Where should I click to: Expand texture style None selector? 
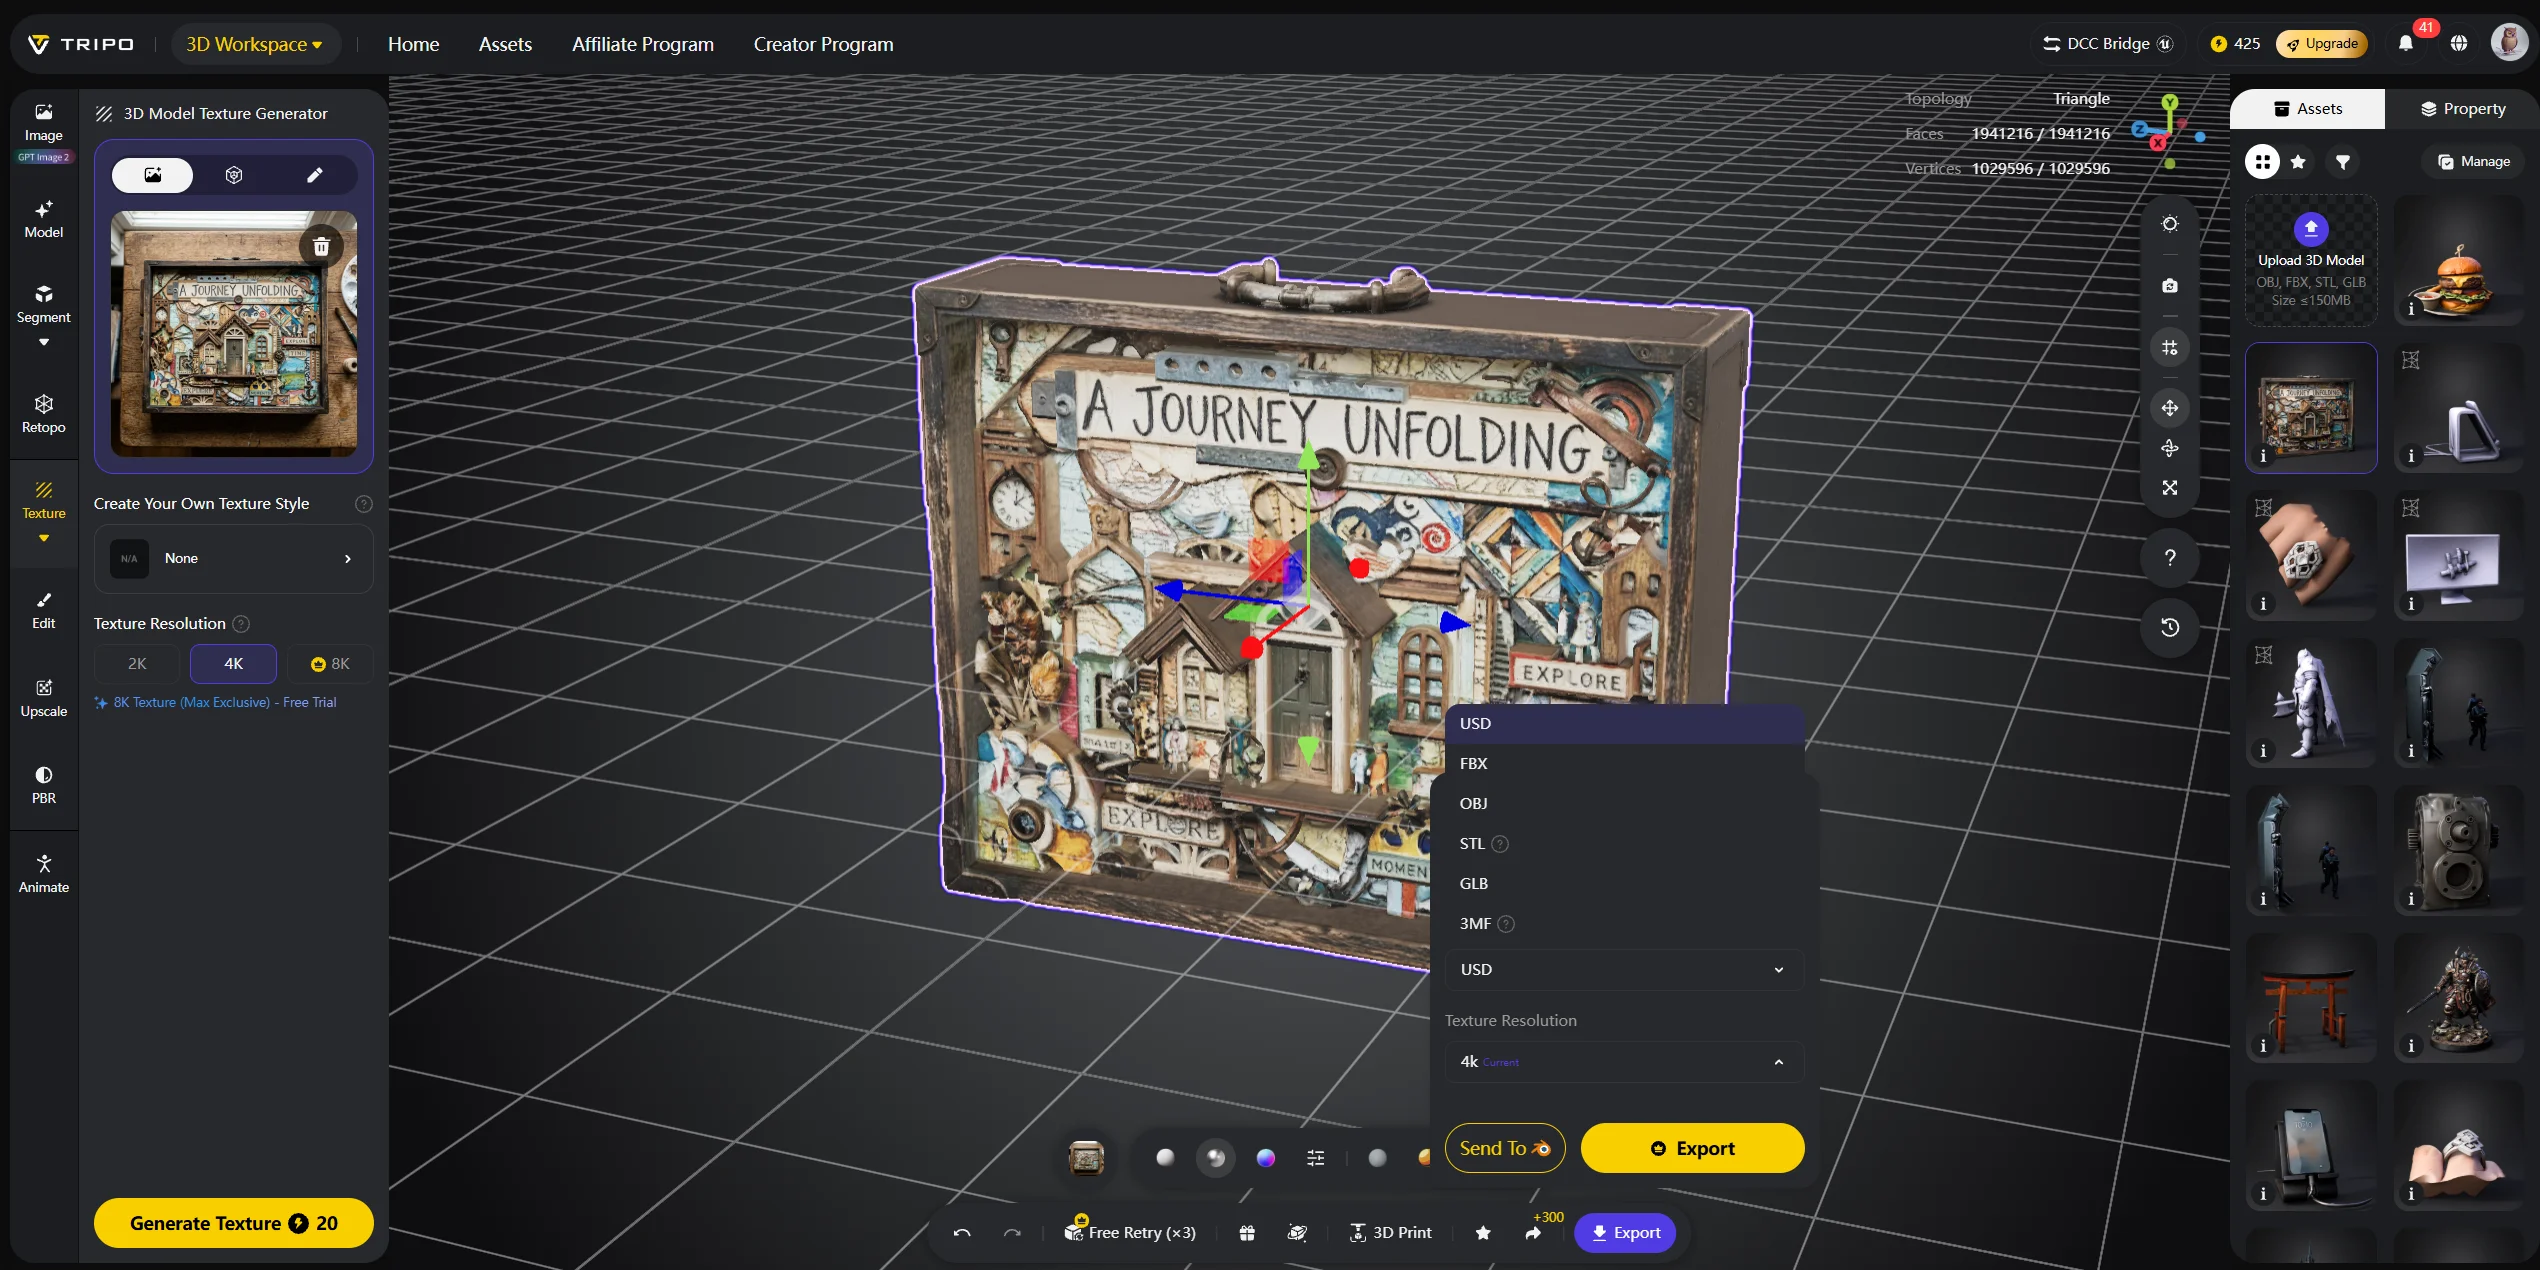[234, 558]
